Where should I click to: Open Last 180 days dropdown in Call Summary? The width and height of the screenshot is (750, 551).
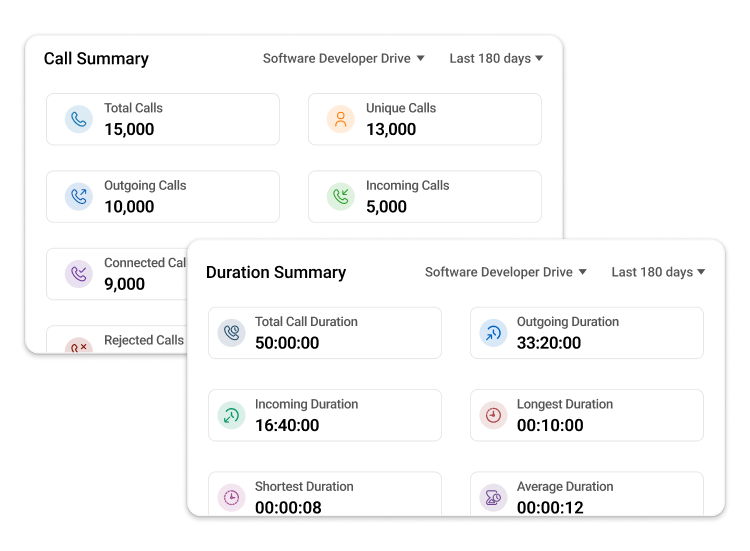(496, 59)
